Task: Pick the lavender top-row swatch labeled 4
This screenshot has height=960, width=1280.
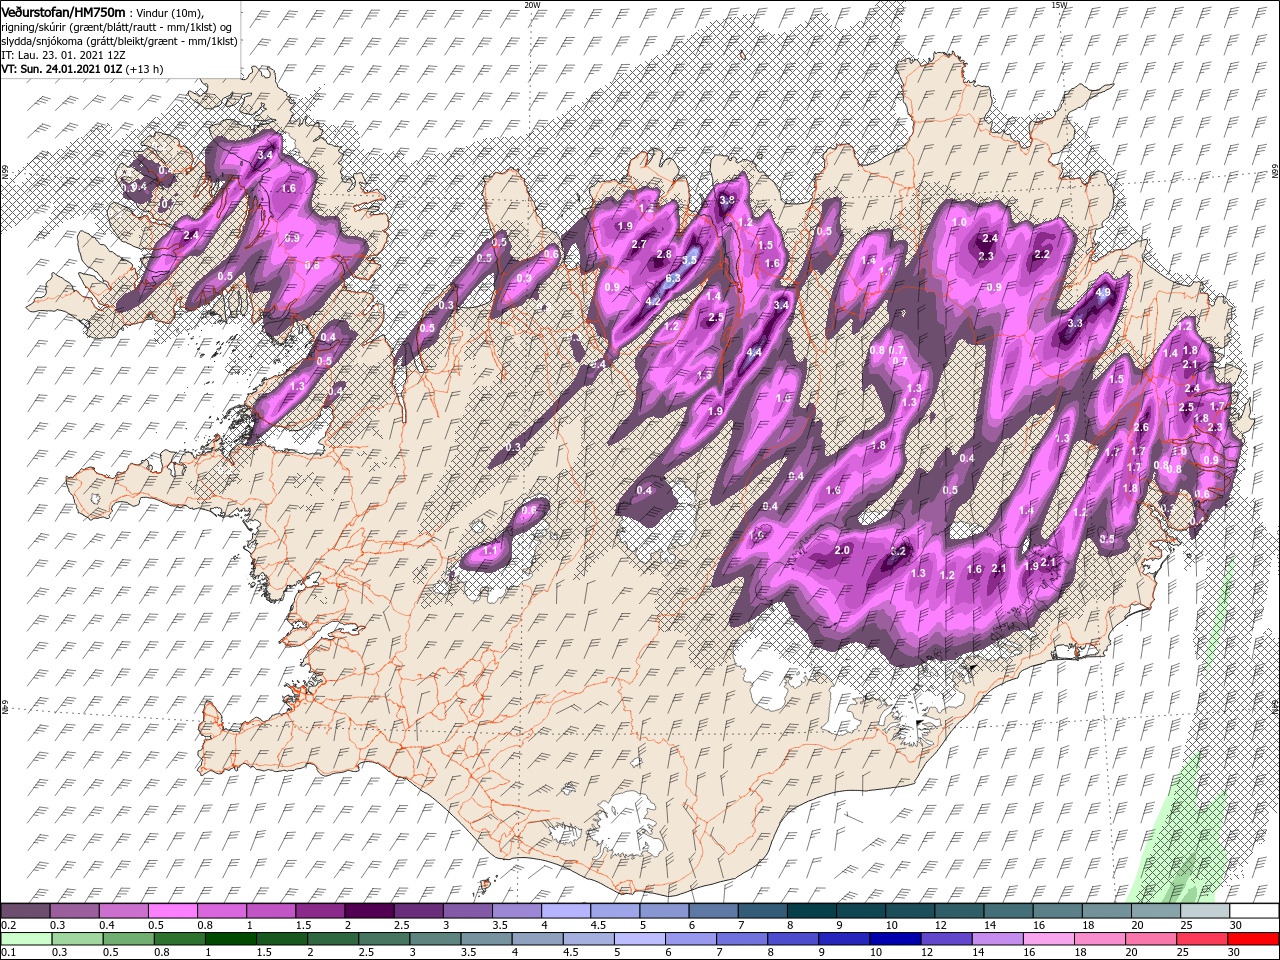Action: coord(566,911)
